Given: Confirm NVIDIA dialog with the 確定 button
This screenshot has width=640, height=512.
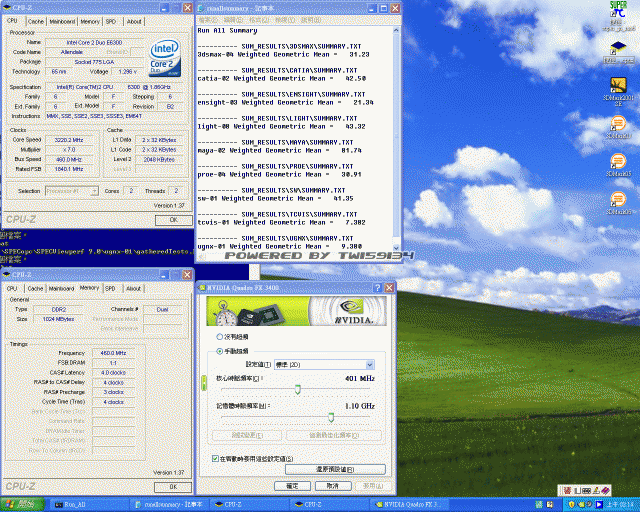Looking at the screenshot, I should pyautogui.click(x=292, y=486).
